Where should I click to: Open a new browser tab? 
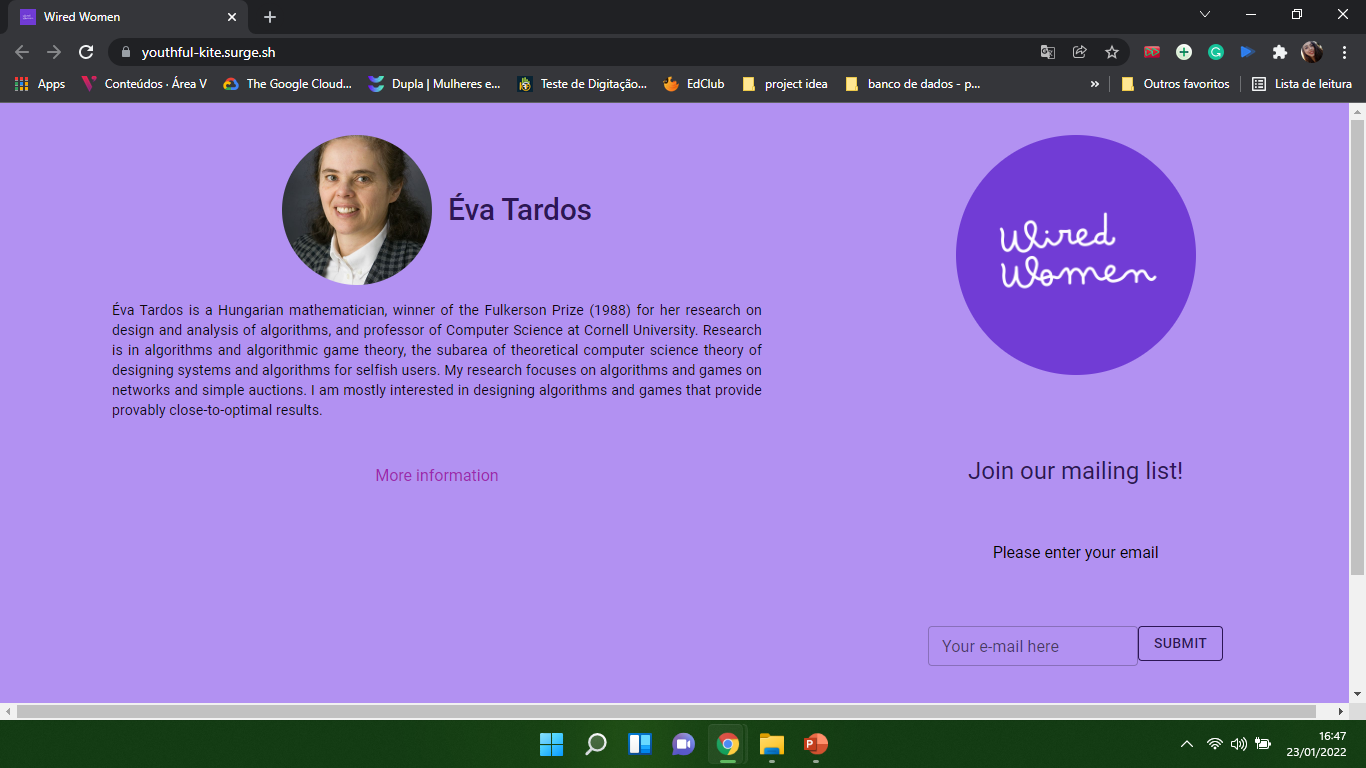click(x=270, y=17)
